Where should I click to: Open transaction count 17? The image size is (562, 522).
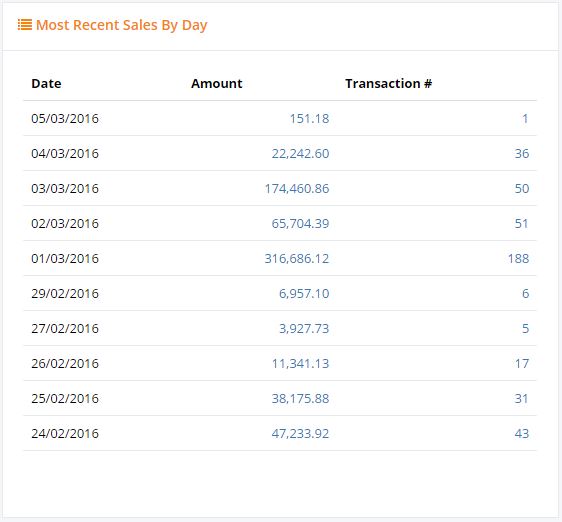[x=522, y=364]
